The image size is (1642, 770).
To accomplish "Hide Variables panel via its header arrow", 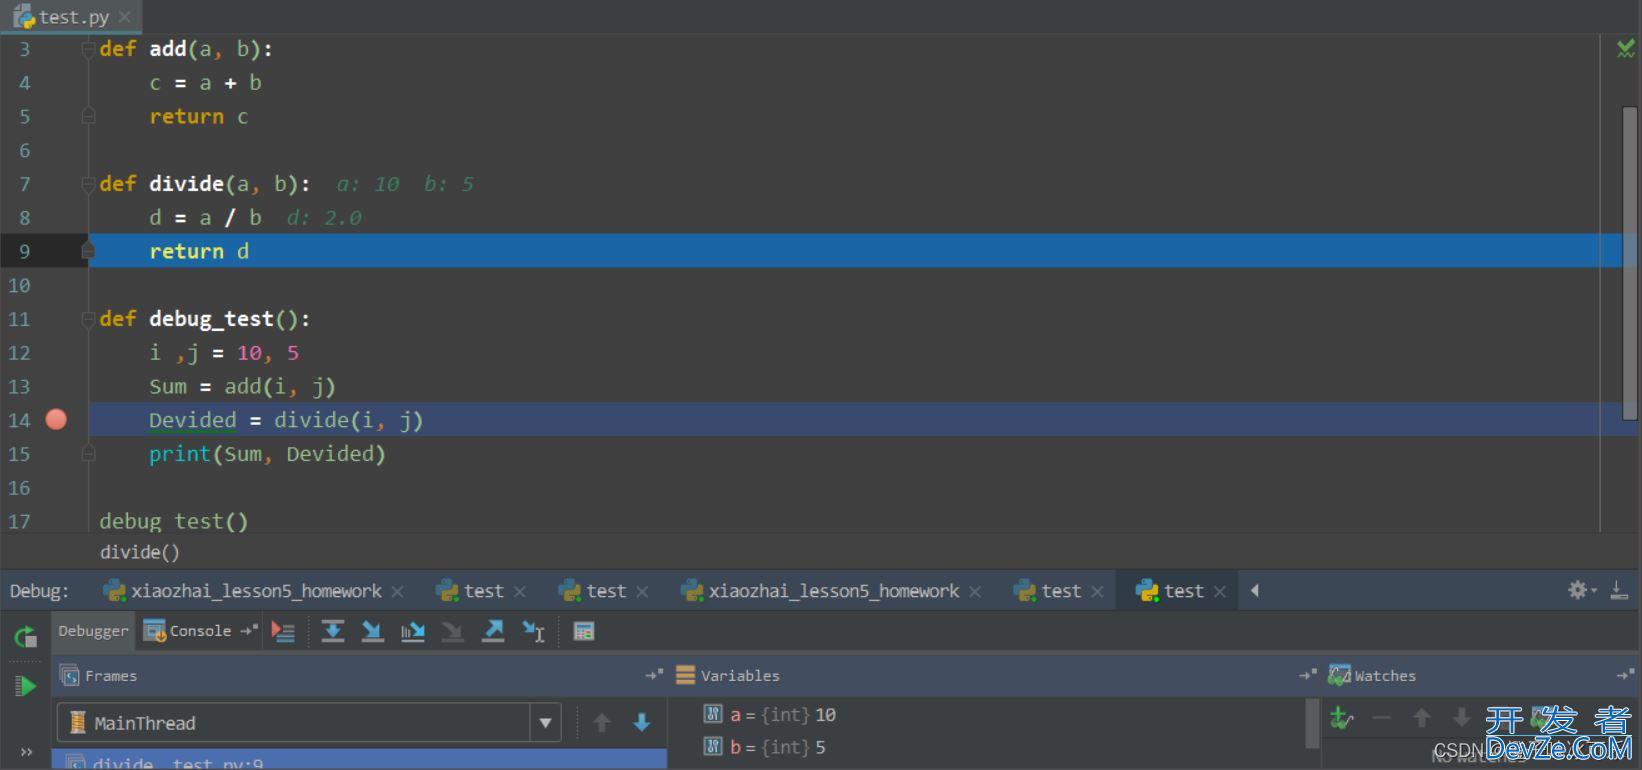I will (1307, 675).
